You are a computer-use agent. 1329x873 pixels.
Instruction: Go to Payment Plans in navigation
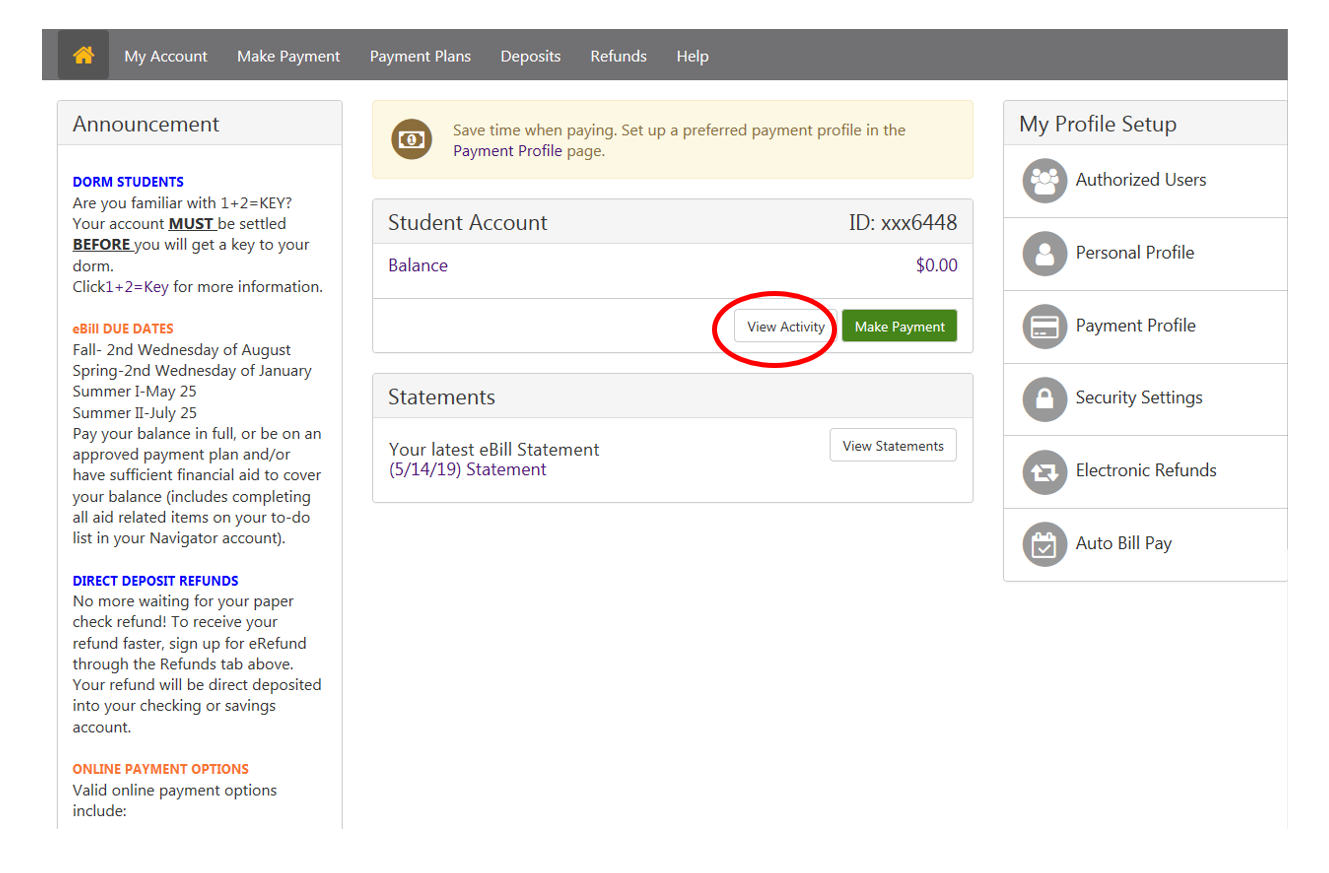tap(420, 56)
